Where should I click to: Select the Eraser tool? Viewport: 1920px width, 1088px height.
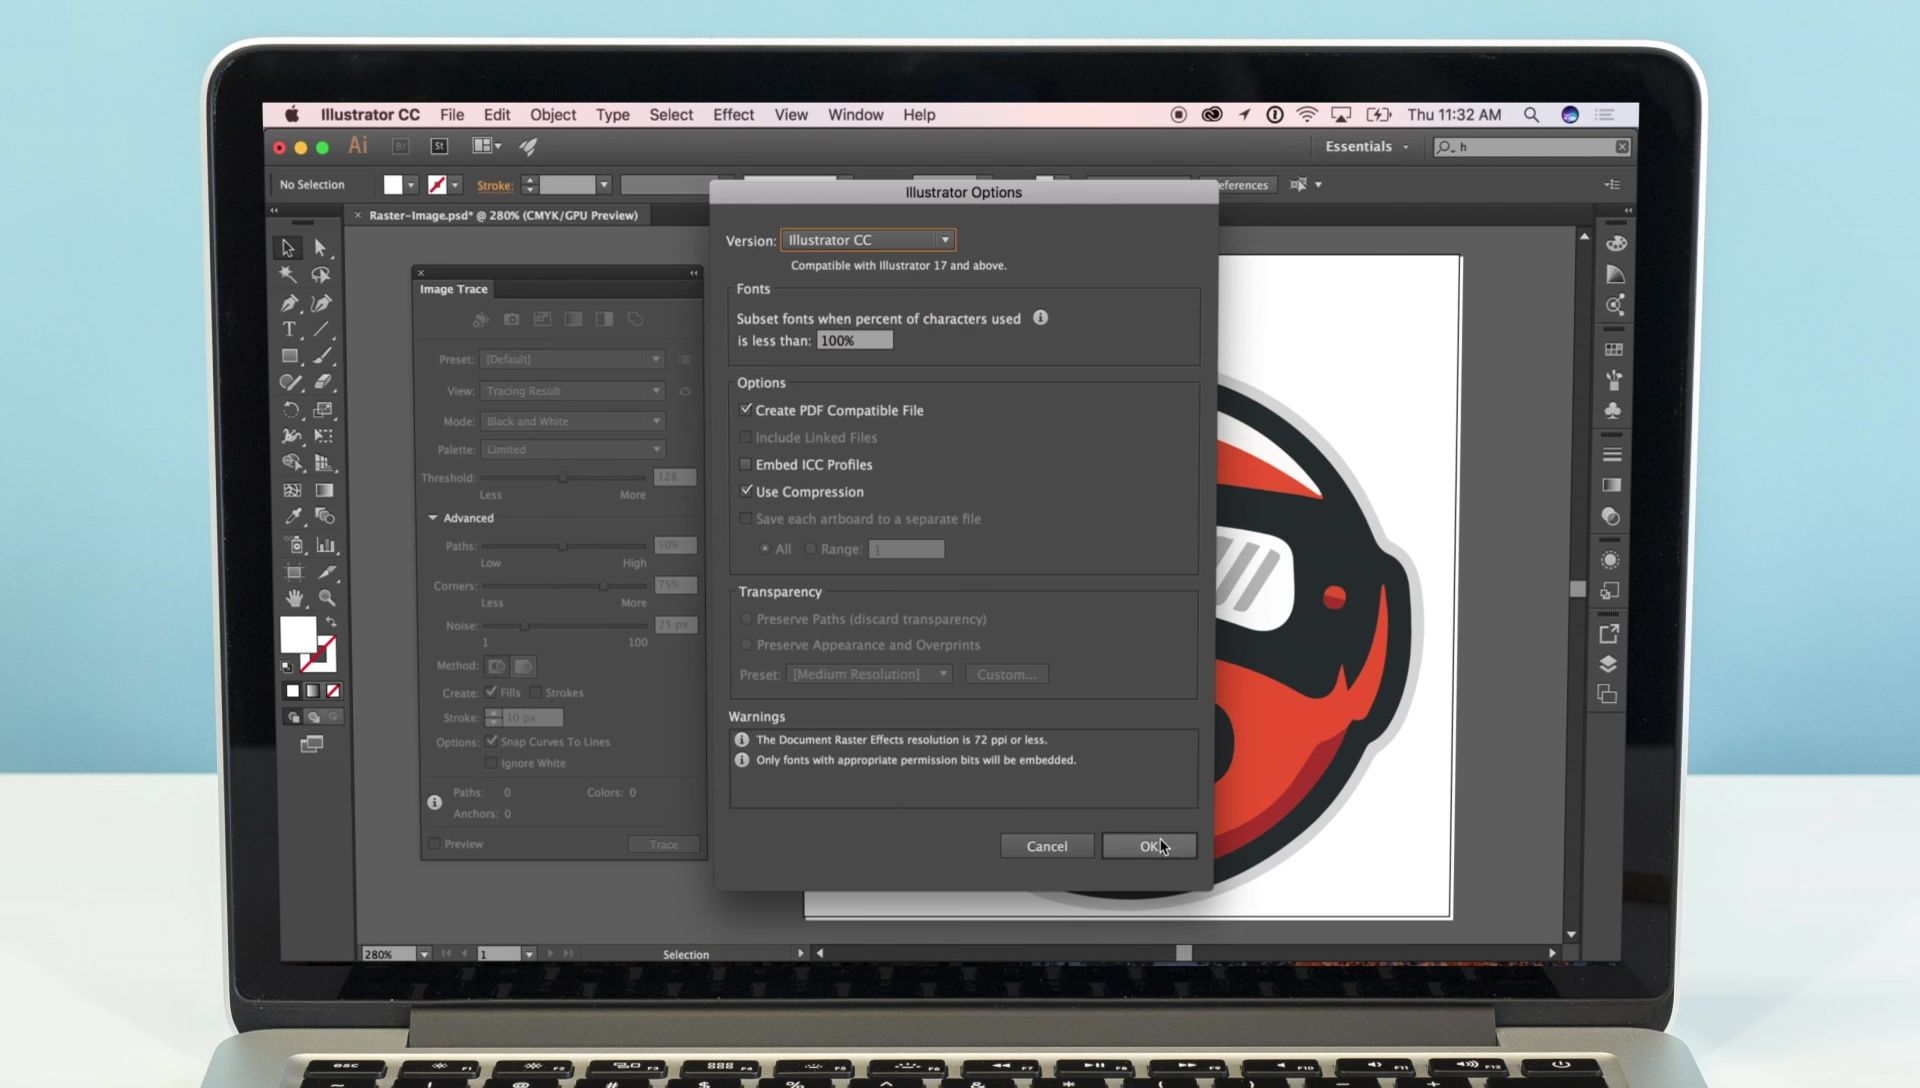click(x=323, y=382)
